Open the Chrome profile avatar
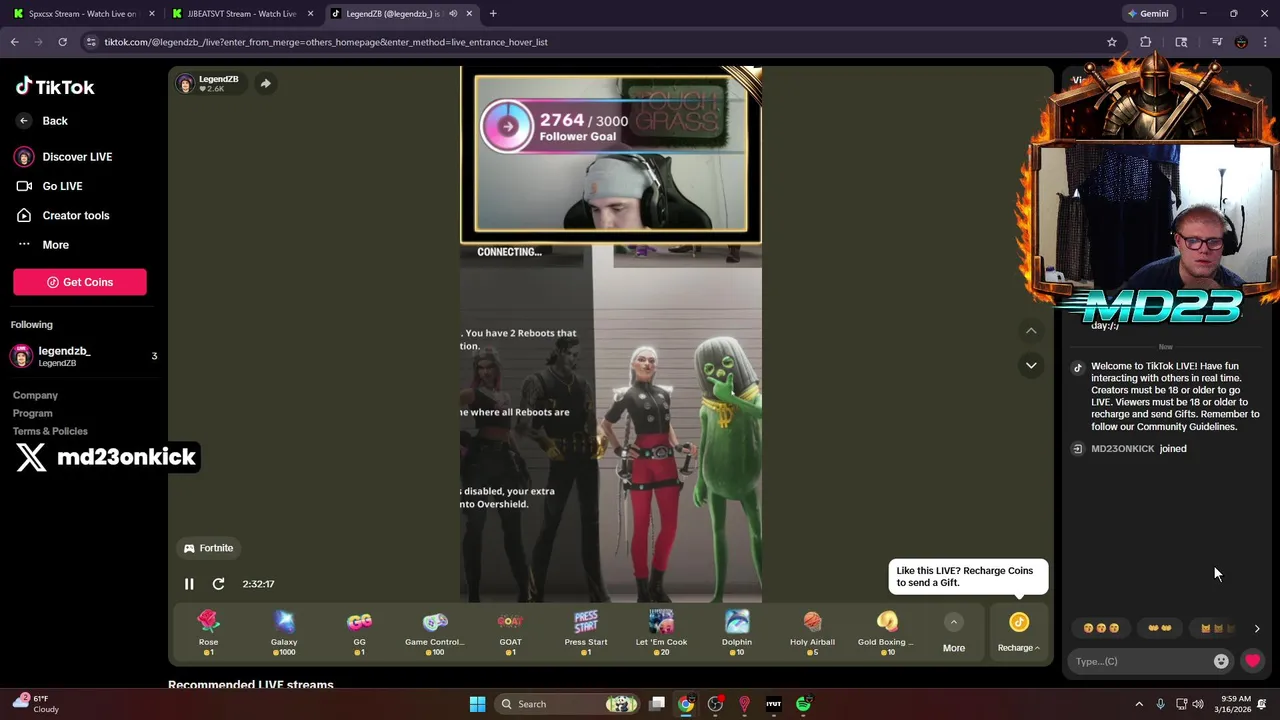Viewport: 1280px width, 720px height. pos(1241,42)
